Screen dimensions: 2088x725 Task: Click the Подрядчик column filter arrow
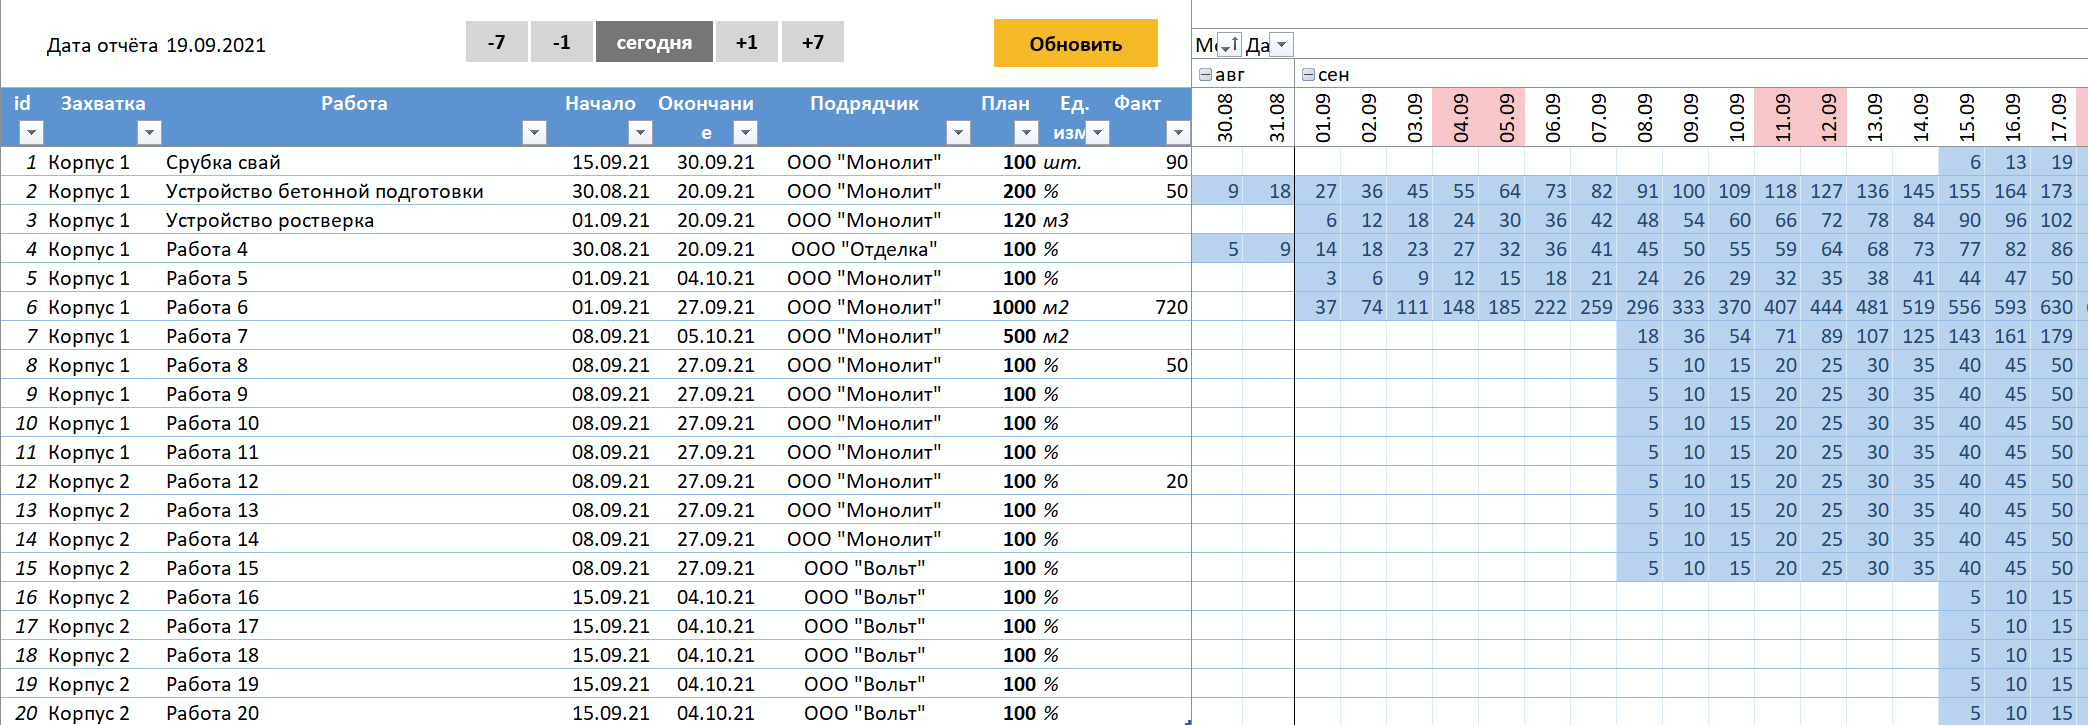pos(958,132)
